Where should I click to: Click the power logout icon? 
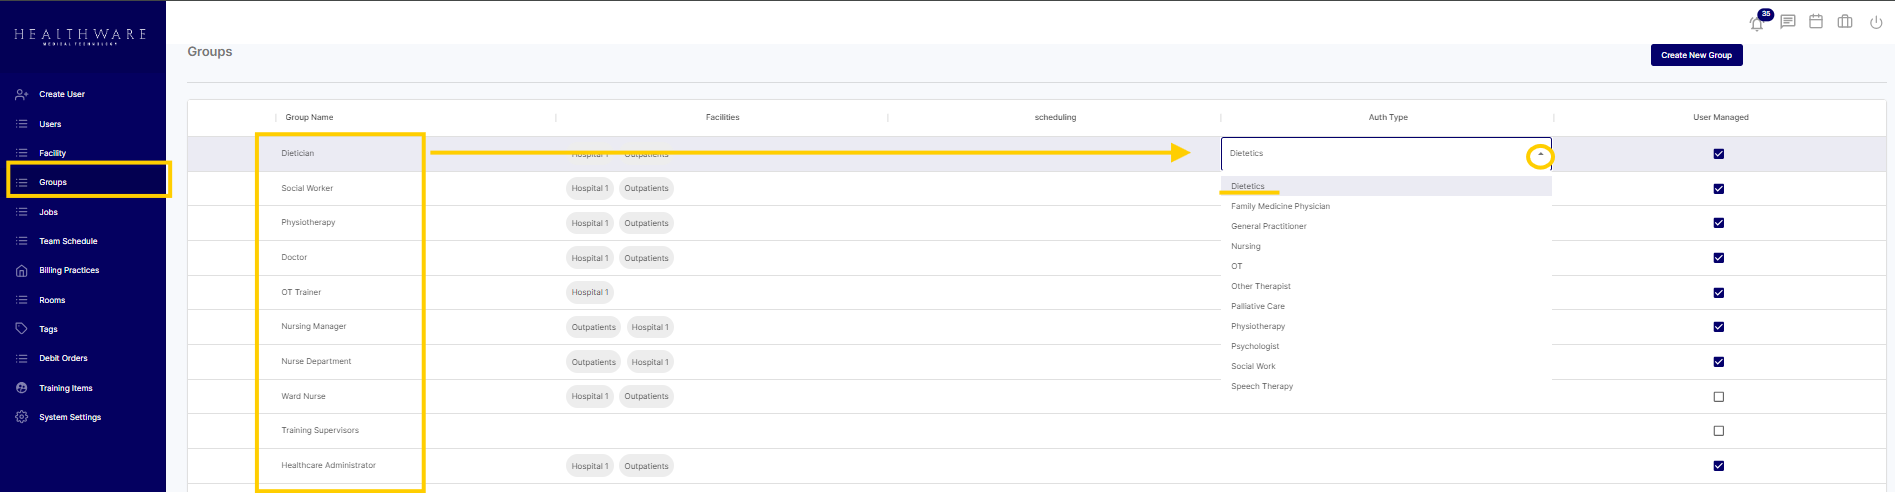coord(1876,22)
